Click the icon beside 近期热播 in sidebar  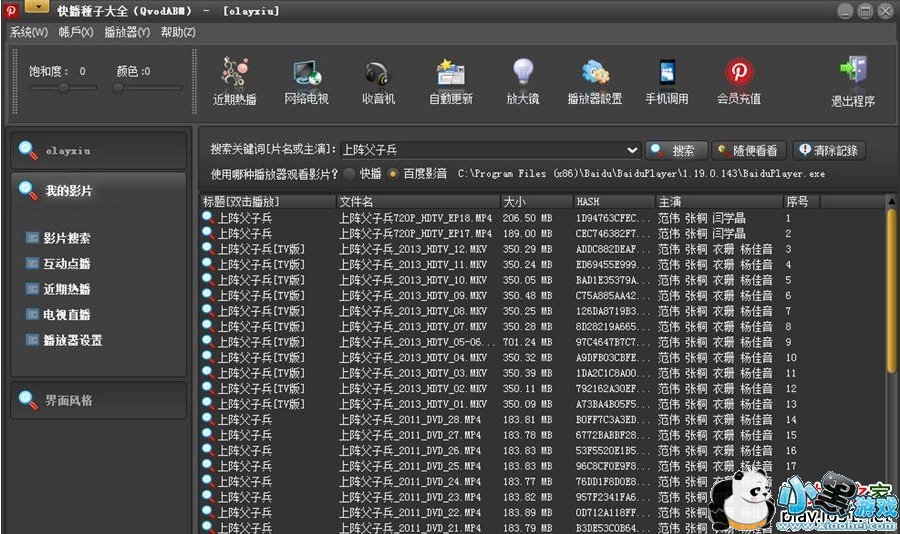[32, 289]
